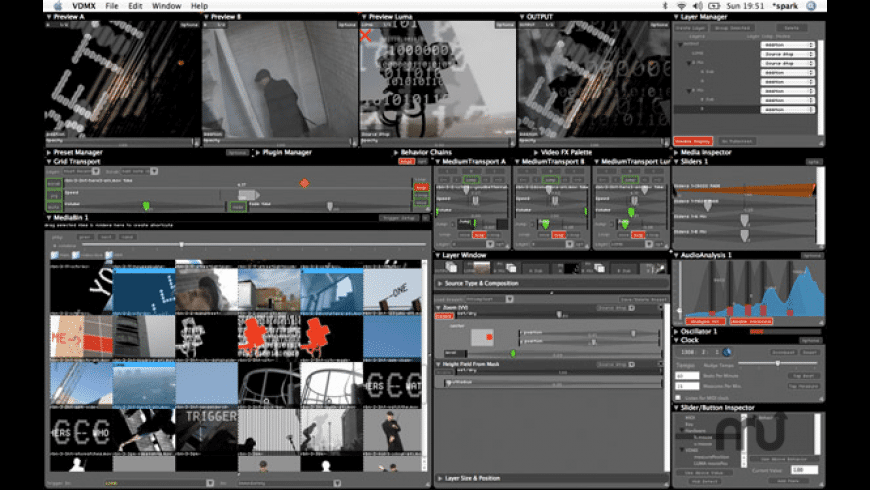Toggle red button at Layer Manager bottom

click(x=693, y=142)
